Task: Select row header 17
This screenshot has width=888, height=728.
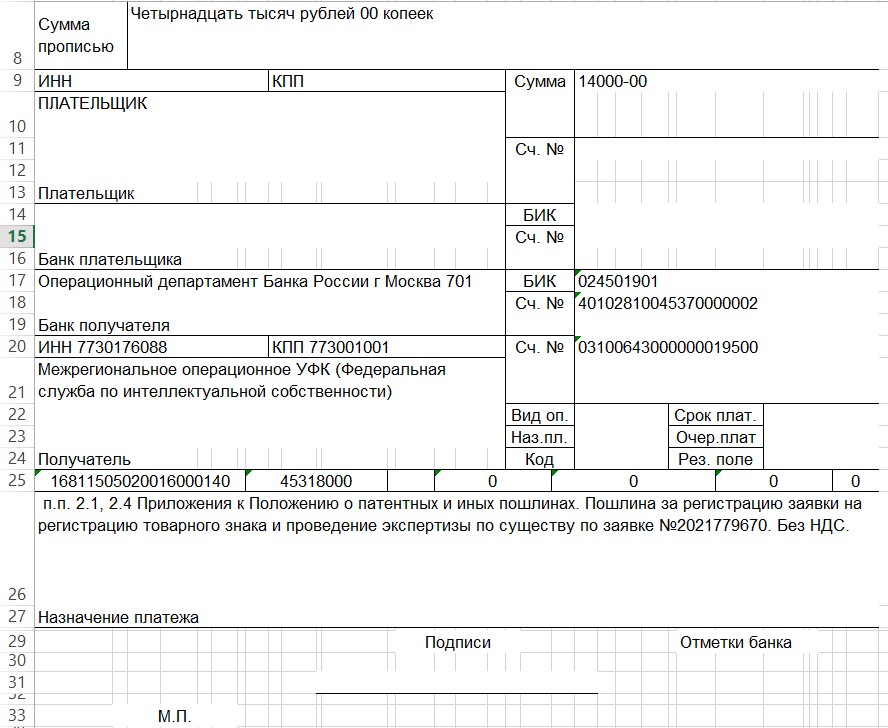Action: 17,280
